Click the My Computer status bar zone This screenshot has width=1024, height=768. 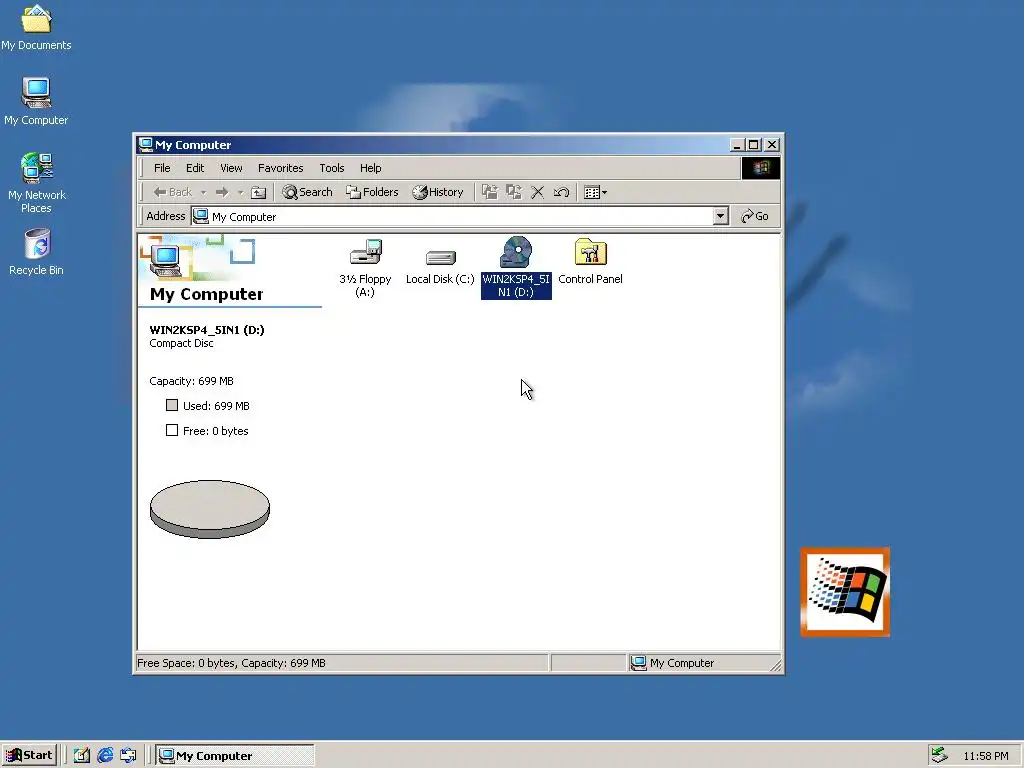click(x=704, y=663)
